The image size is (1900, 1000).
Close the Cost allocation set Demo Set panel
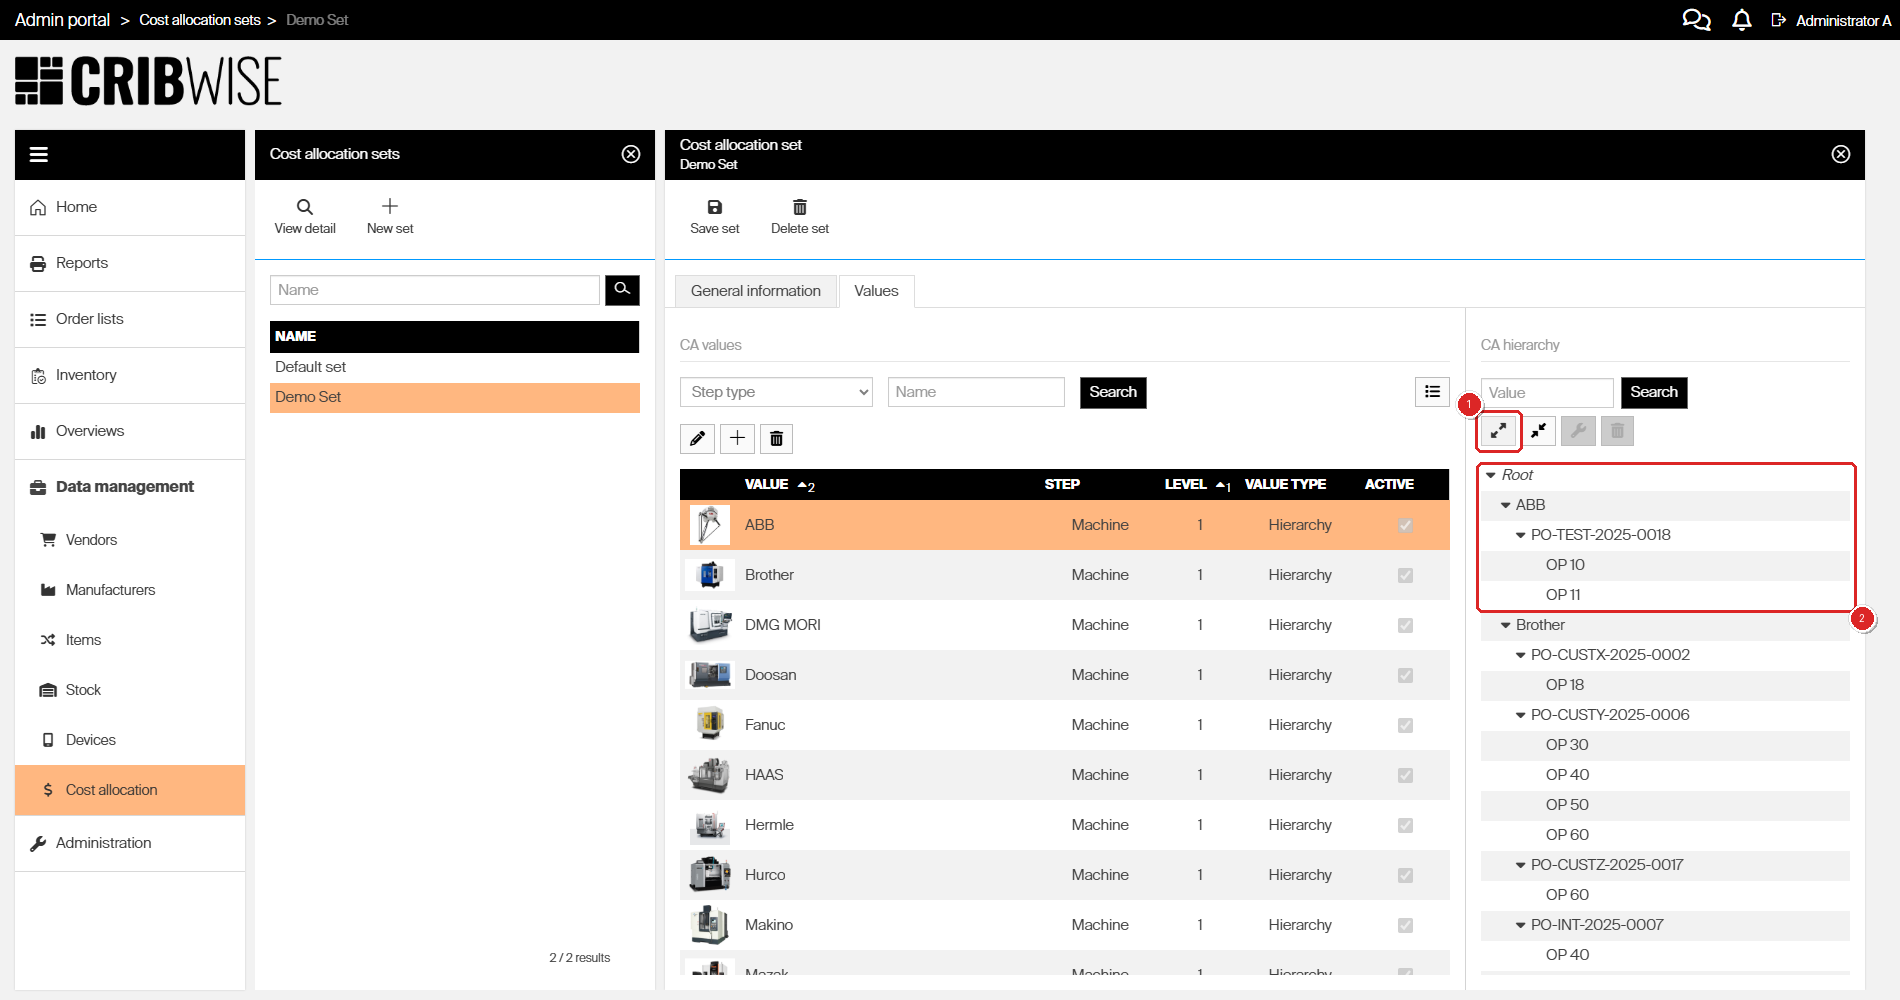click(x=1841, y=154)
